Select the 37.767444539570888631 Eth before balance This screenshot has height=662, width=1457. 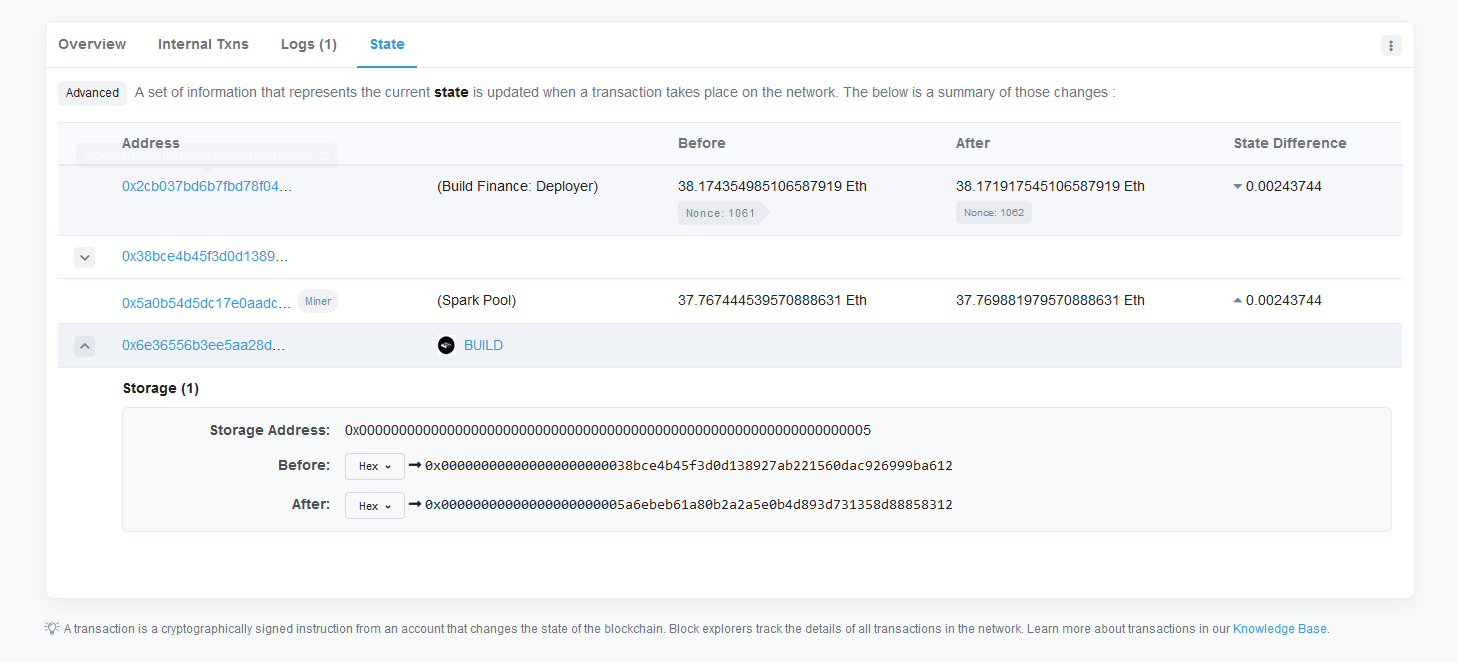pos(772,300)
